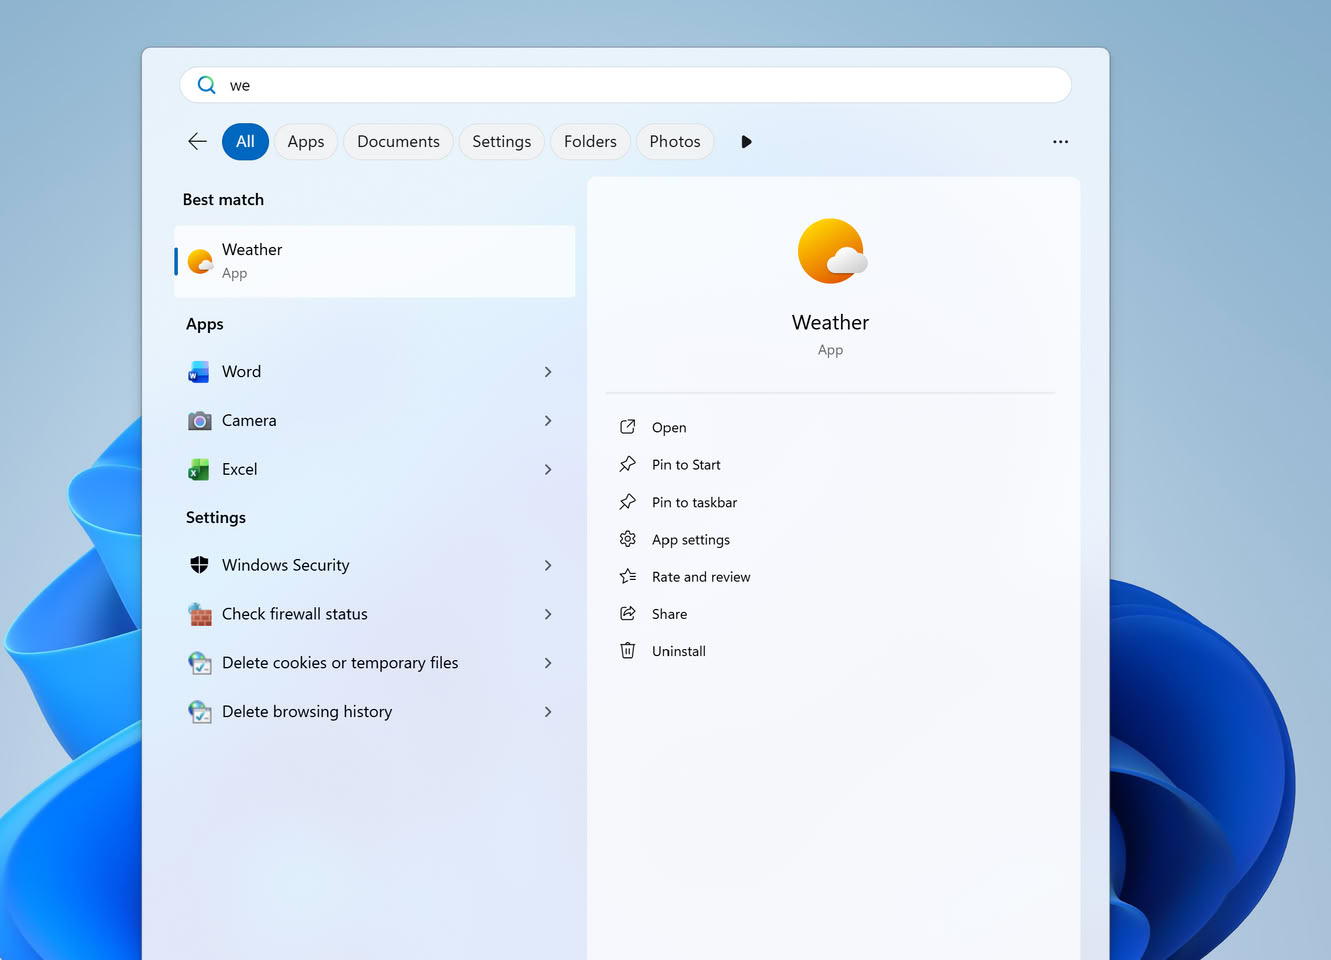Image resolution: width=1331 pixels, height=960 pixels.
Task: Expand the Windows Security chevron
Action: click(x=548, y=566)
